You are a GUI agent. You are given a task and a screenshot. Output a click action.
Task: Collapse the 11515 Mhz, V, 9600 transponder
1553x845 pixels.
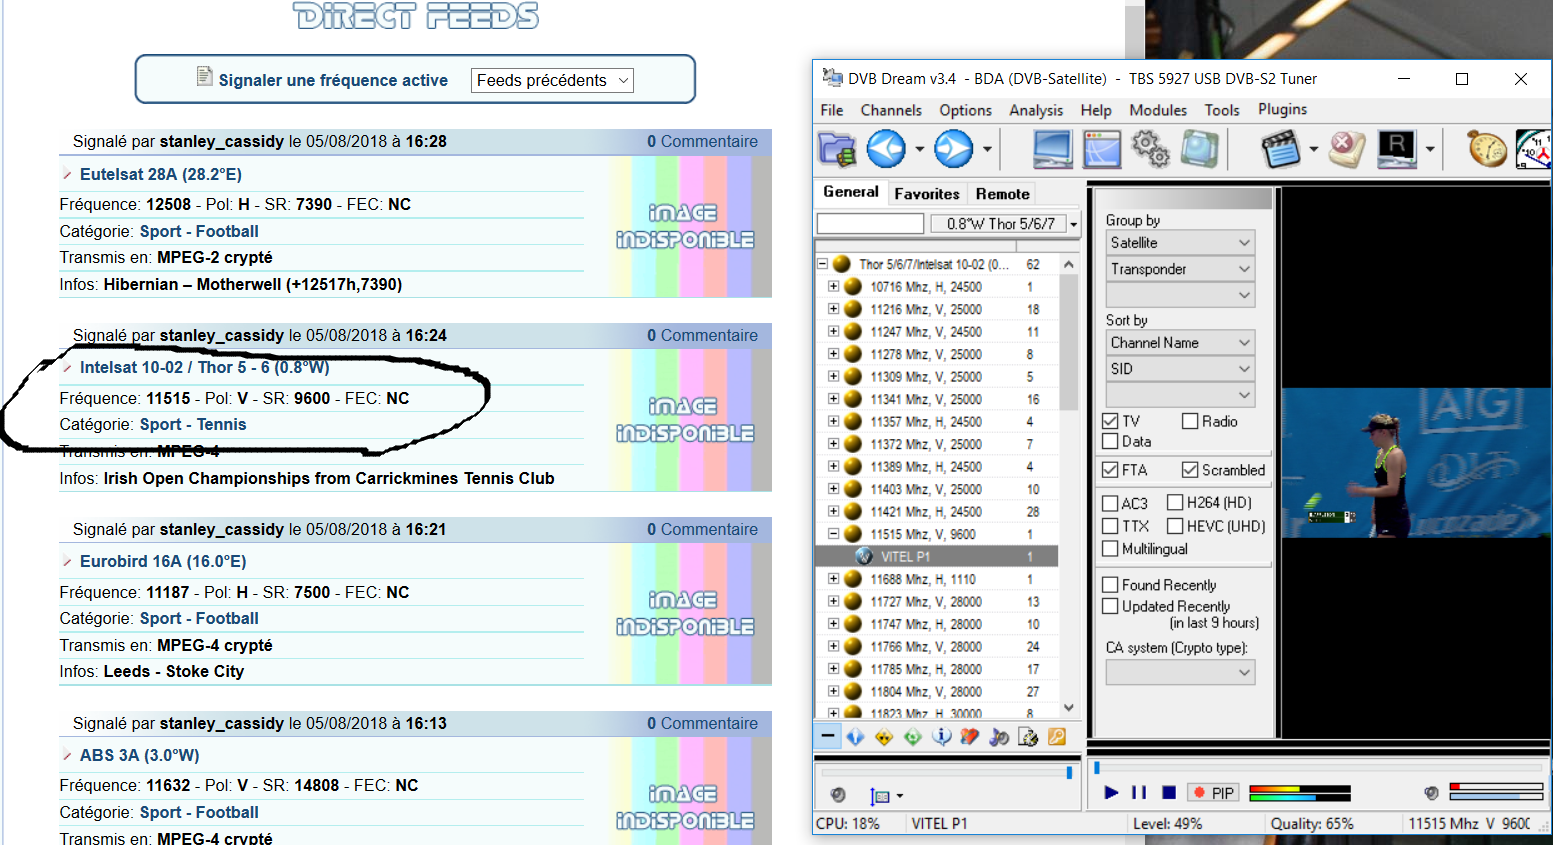833,533
